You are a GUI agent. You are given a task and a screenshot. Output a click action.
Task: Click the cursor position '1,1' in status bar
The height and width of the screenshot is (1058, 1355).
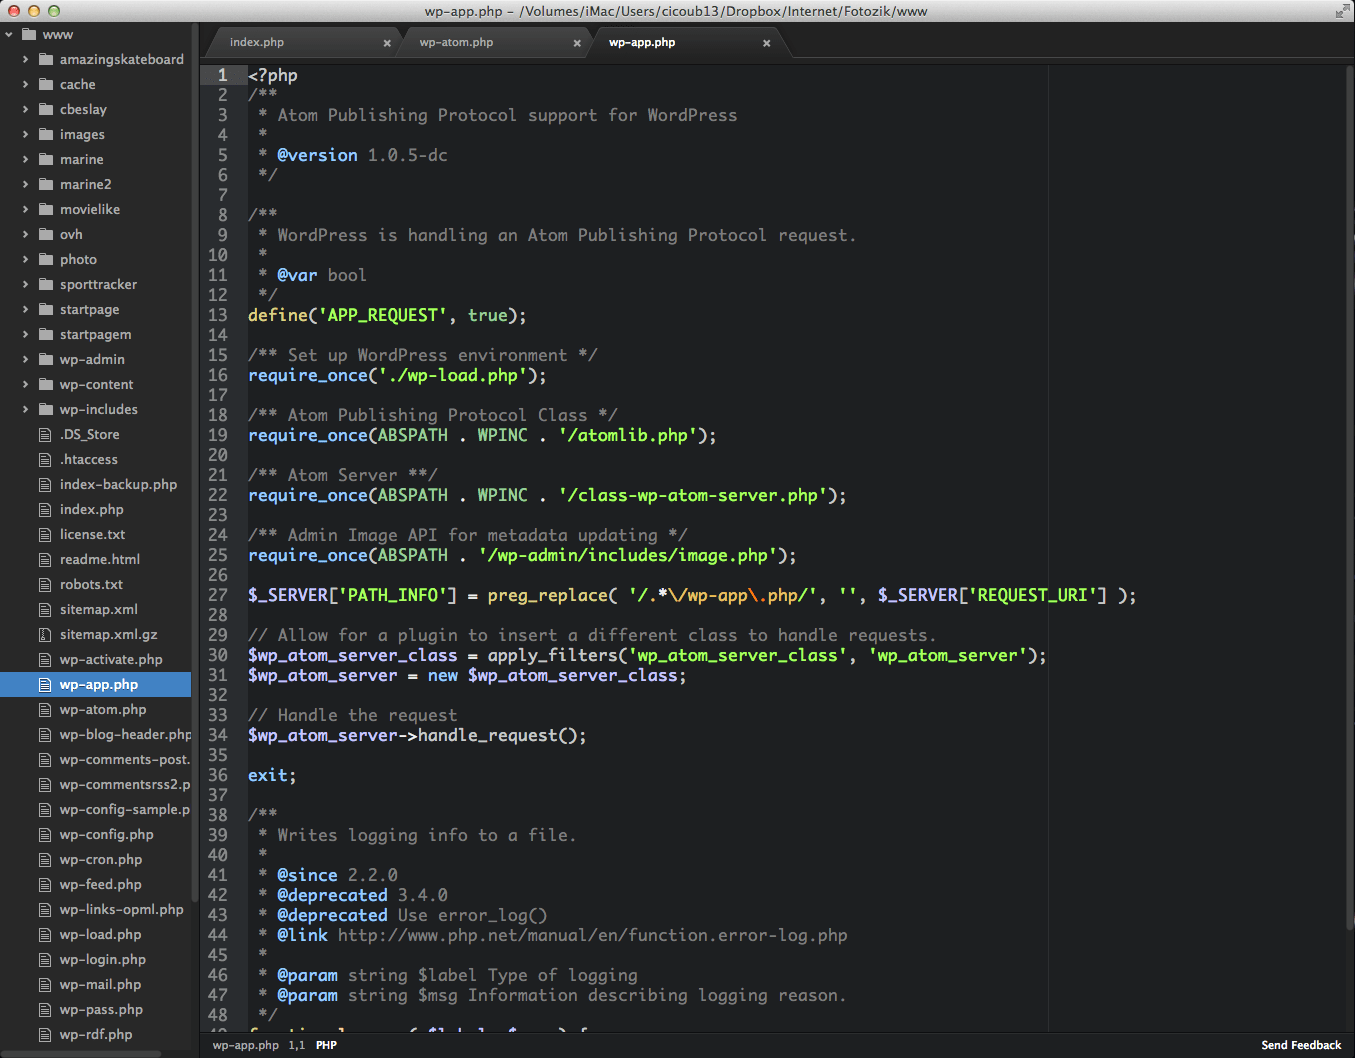(297, 1045)
